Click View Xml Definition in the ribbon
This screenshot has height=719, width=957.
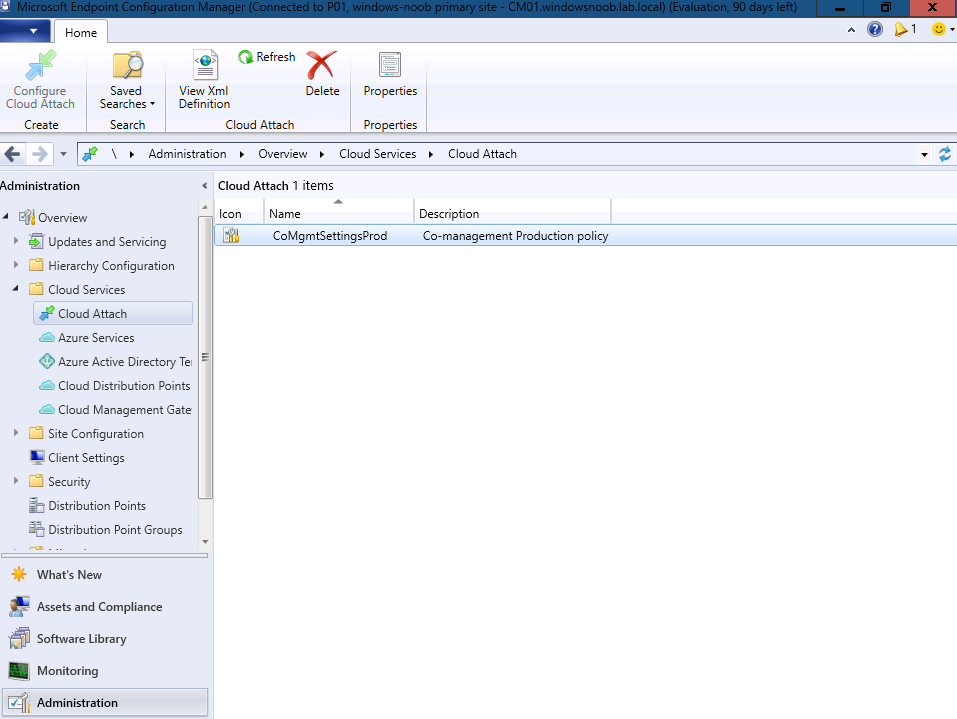point(204,81)
